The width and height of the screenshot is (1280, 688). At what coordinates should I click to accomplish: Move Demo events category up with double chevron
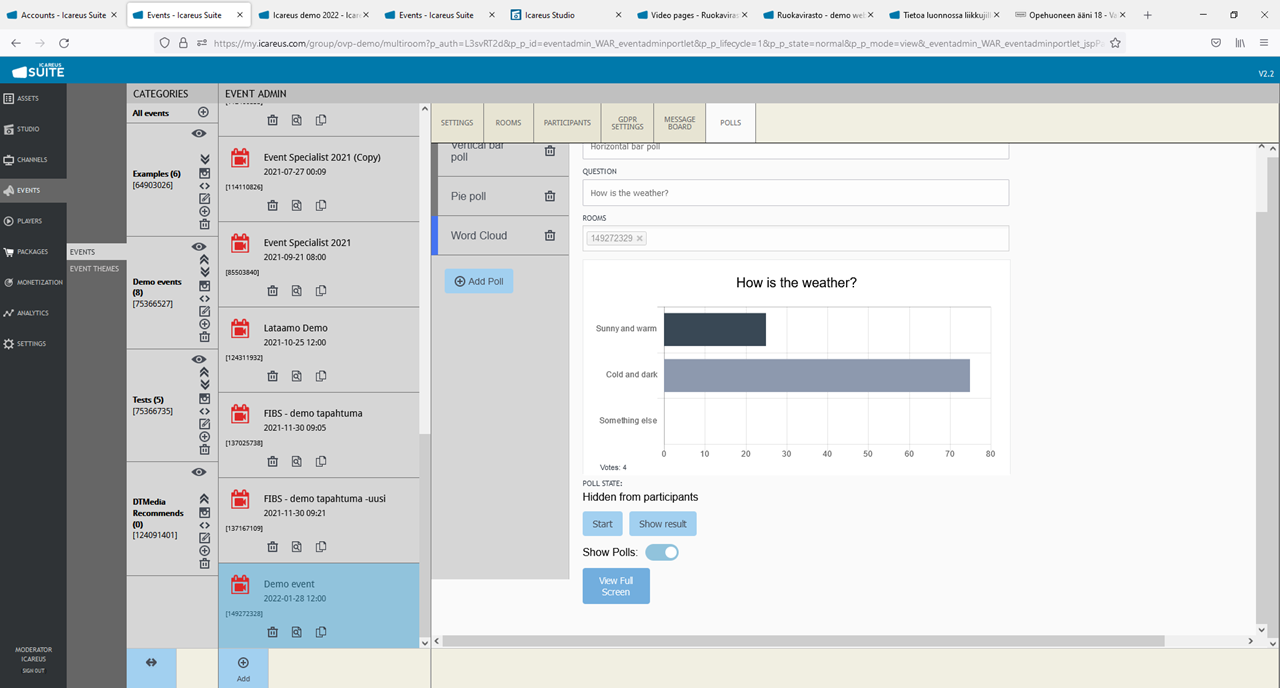tap(204, 259)
